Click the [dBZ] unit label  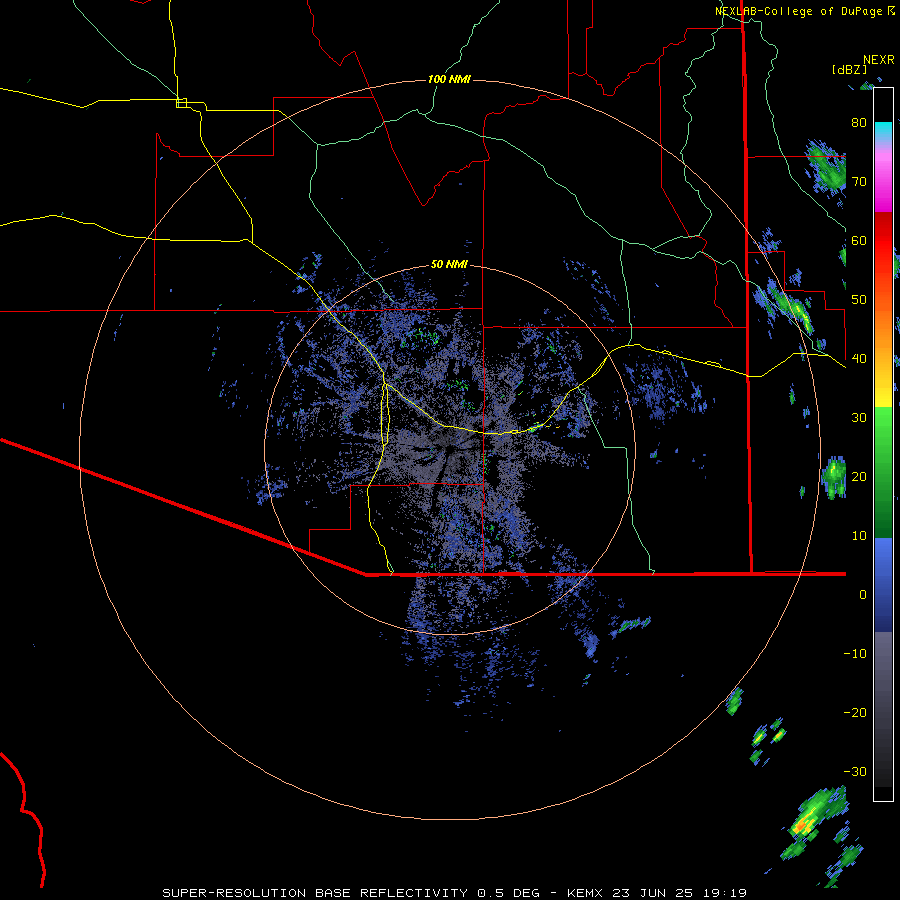(x=850, y=70)
